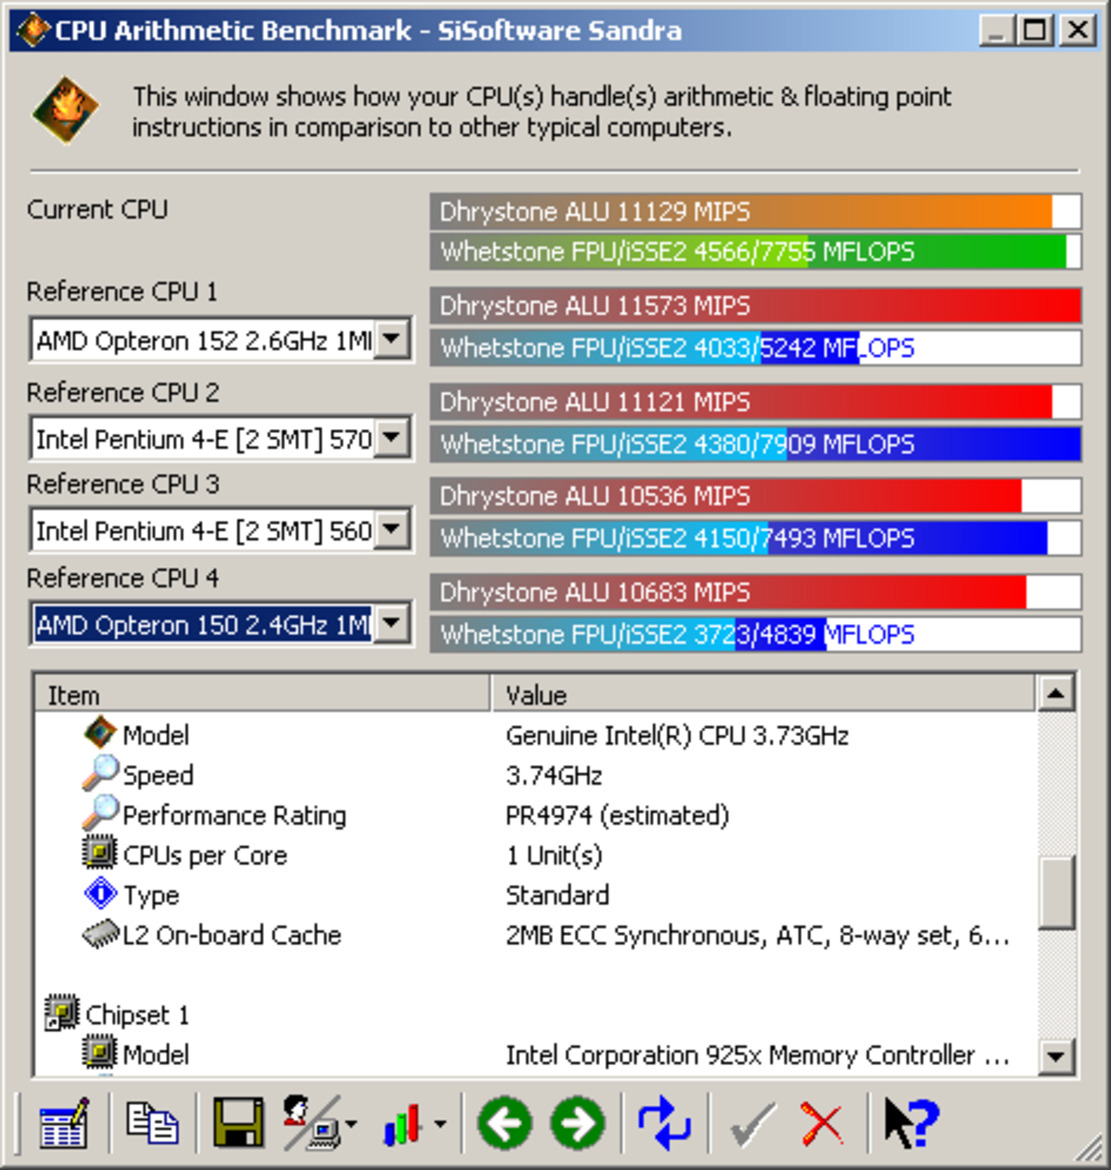This screenshot has width=1111, height=1170.
Task: Select '2MB ECC Synchronous' cache value
Action: (758, 935)
